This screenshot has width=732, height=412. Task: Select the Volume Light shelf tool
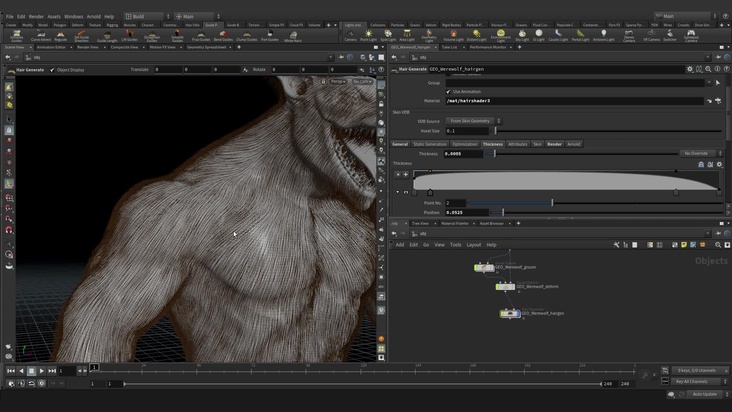[453, 35]
